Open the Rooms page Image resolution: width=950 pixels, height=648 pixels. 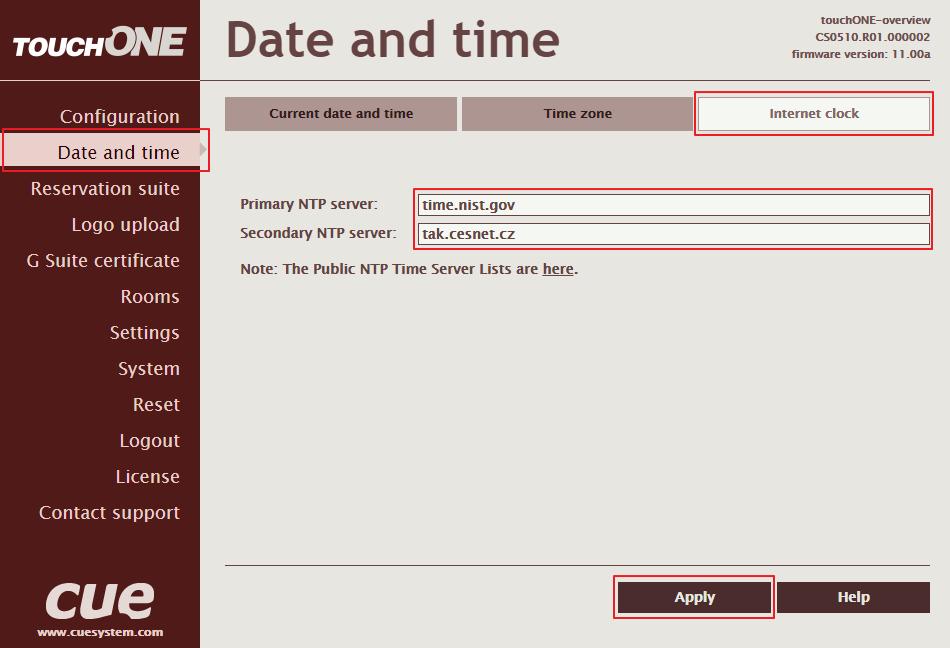coord(150,296)
